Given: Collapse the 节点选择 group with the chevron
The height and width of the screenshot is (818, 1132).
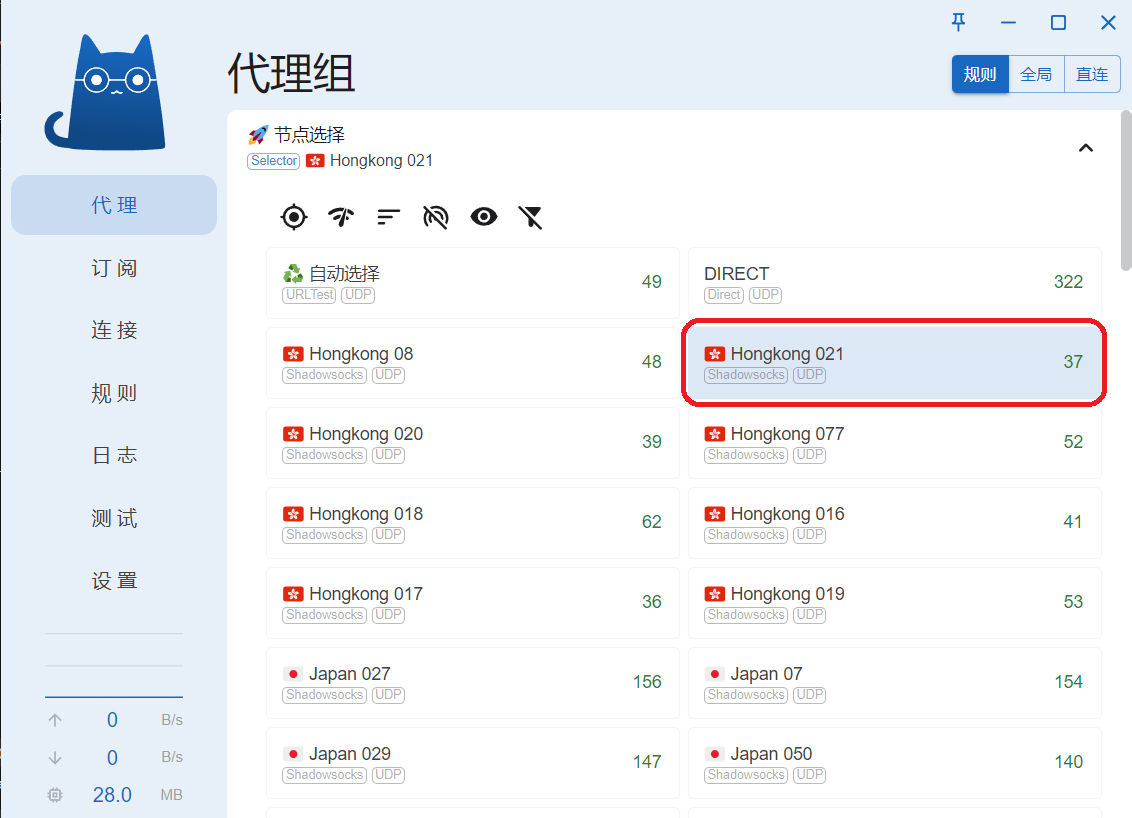Looking at the screenshot, I should point(1086,148).
